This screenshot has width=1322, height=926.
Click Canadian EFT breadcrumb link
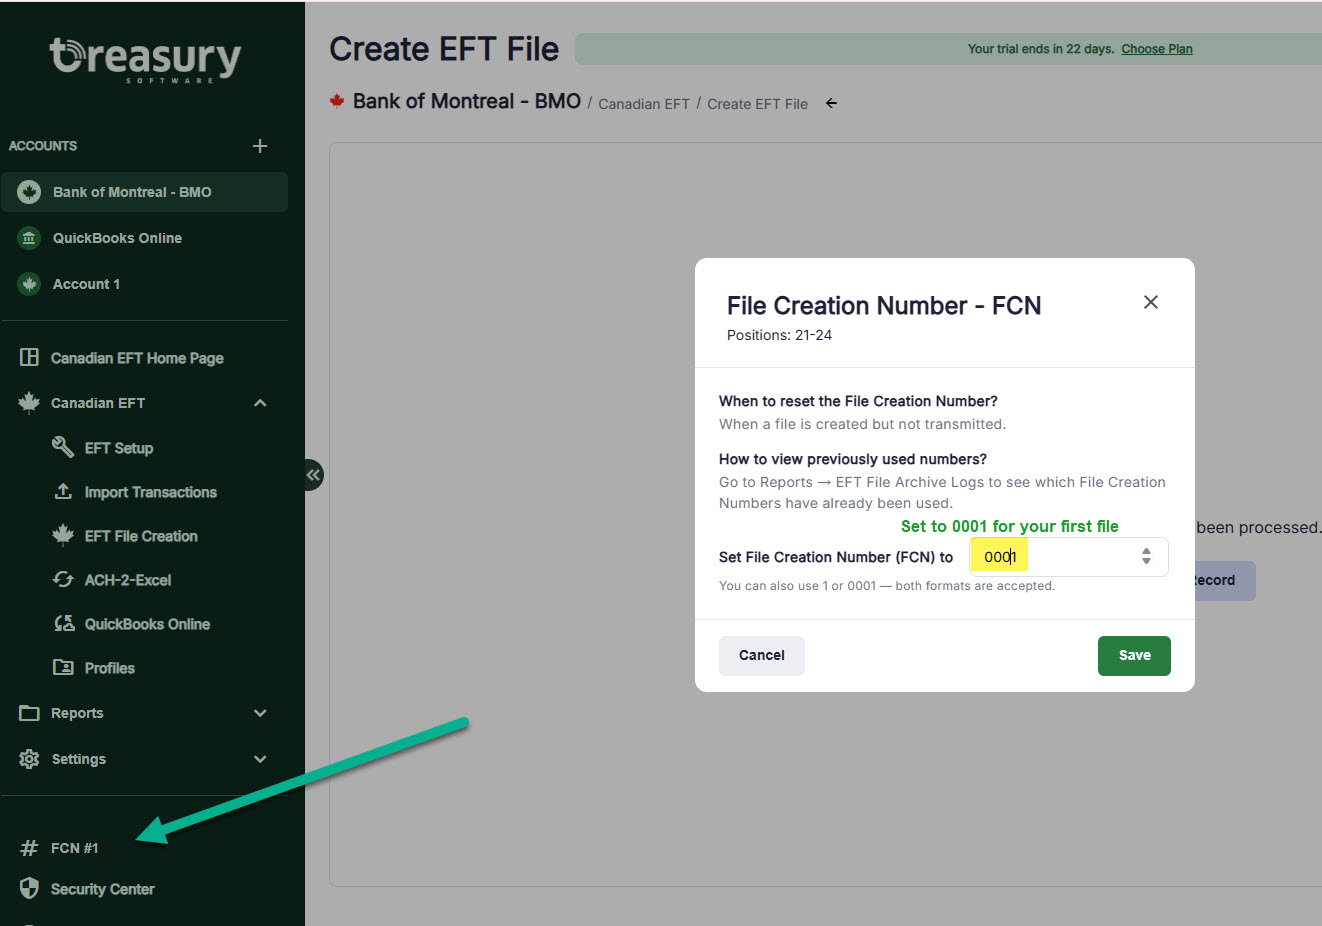pyautogui.click(x=644, y=104)
